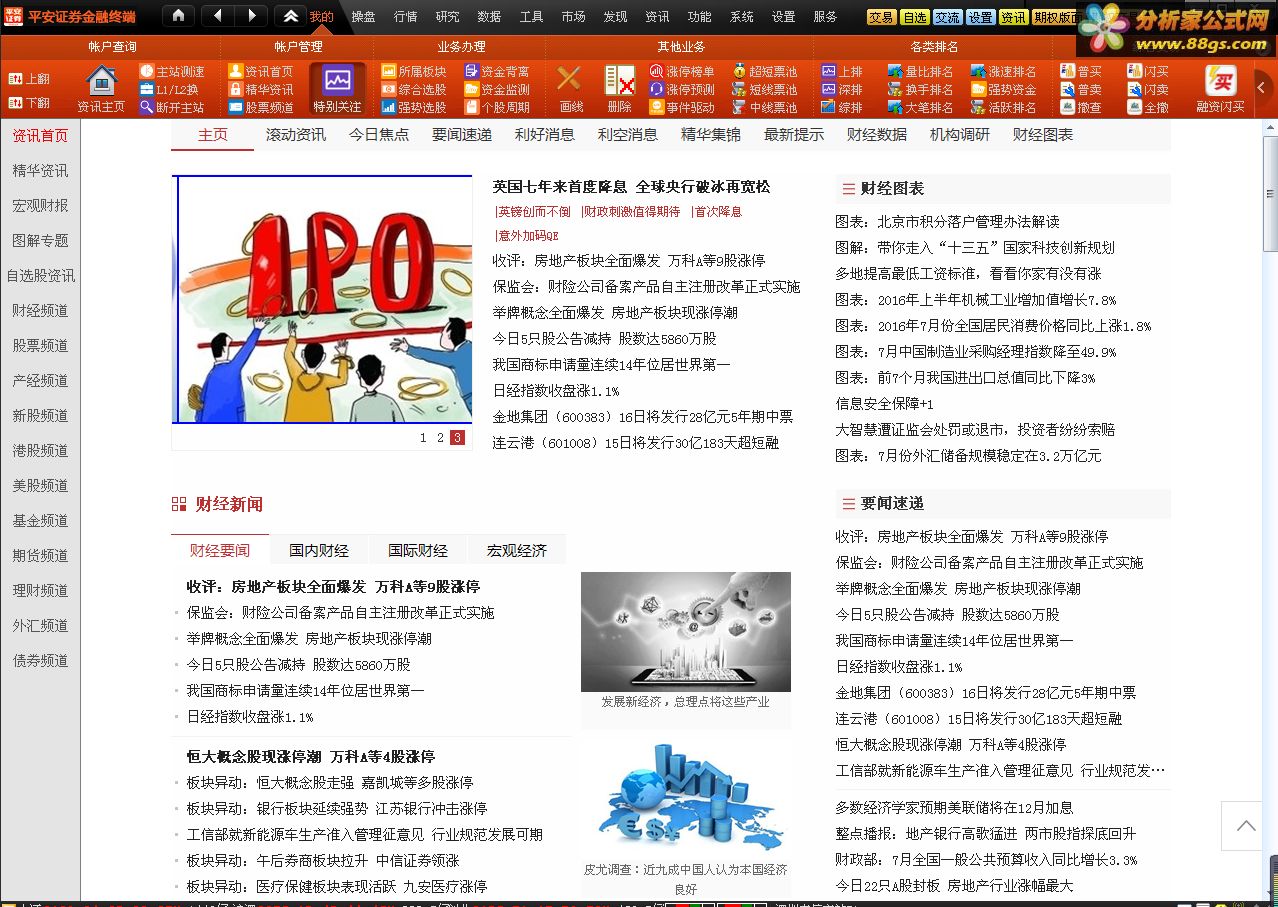This screenshot has width=1278, height=907.
Task: Open 港股频道 in left sidebar
Action: (x=40, y=450)
